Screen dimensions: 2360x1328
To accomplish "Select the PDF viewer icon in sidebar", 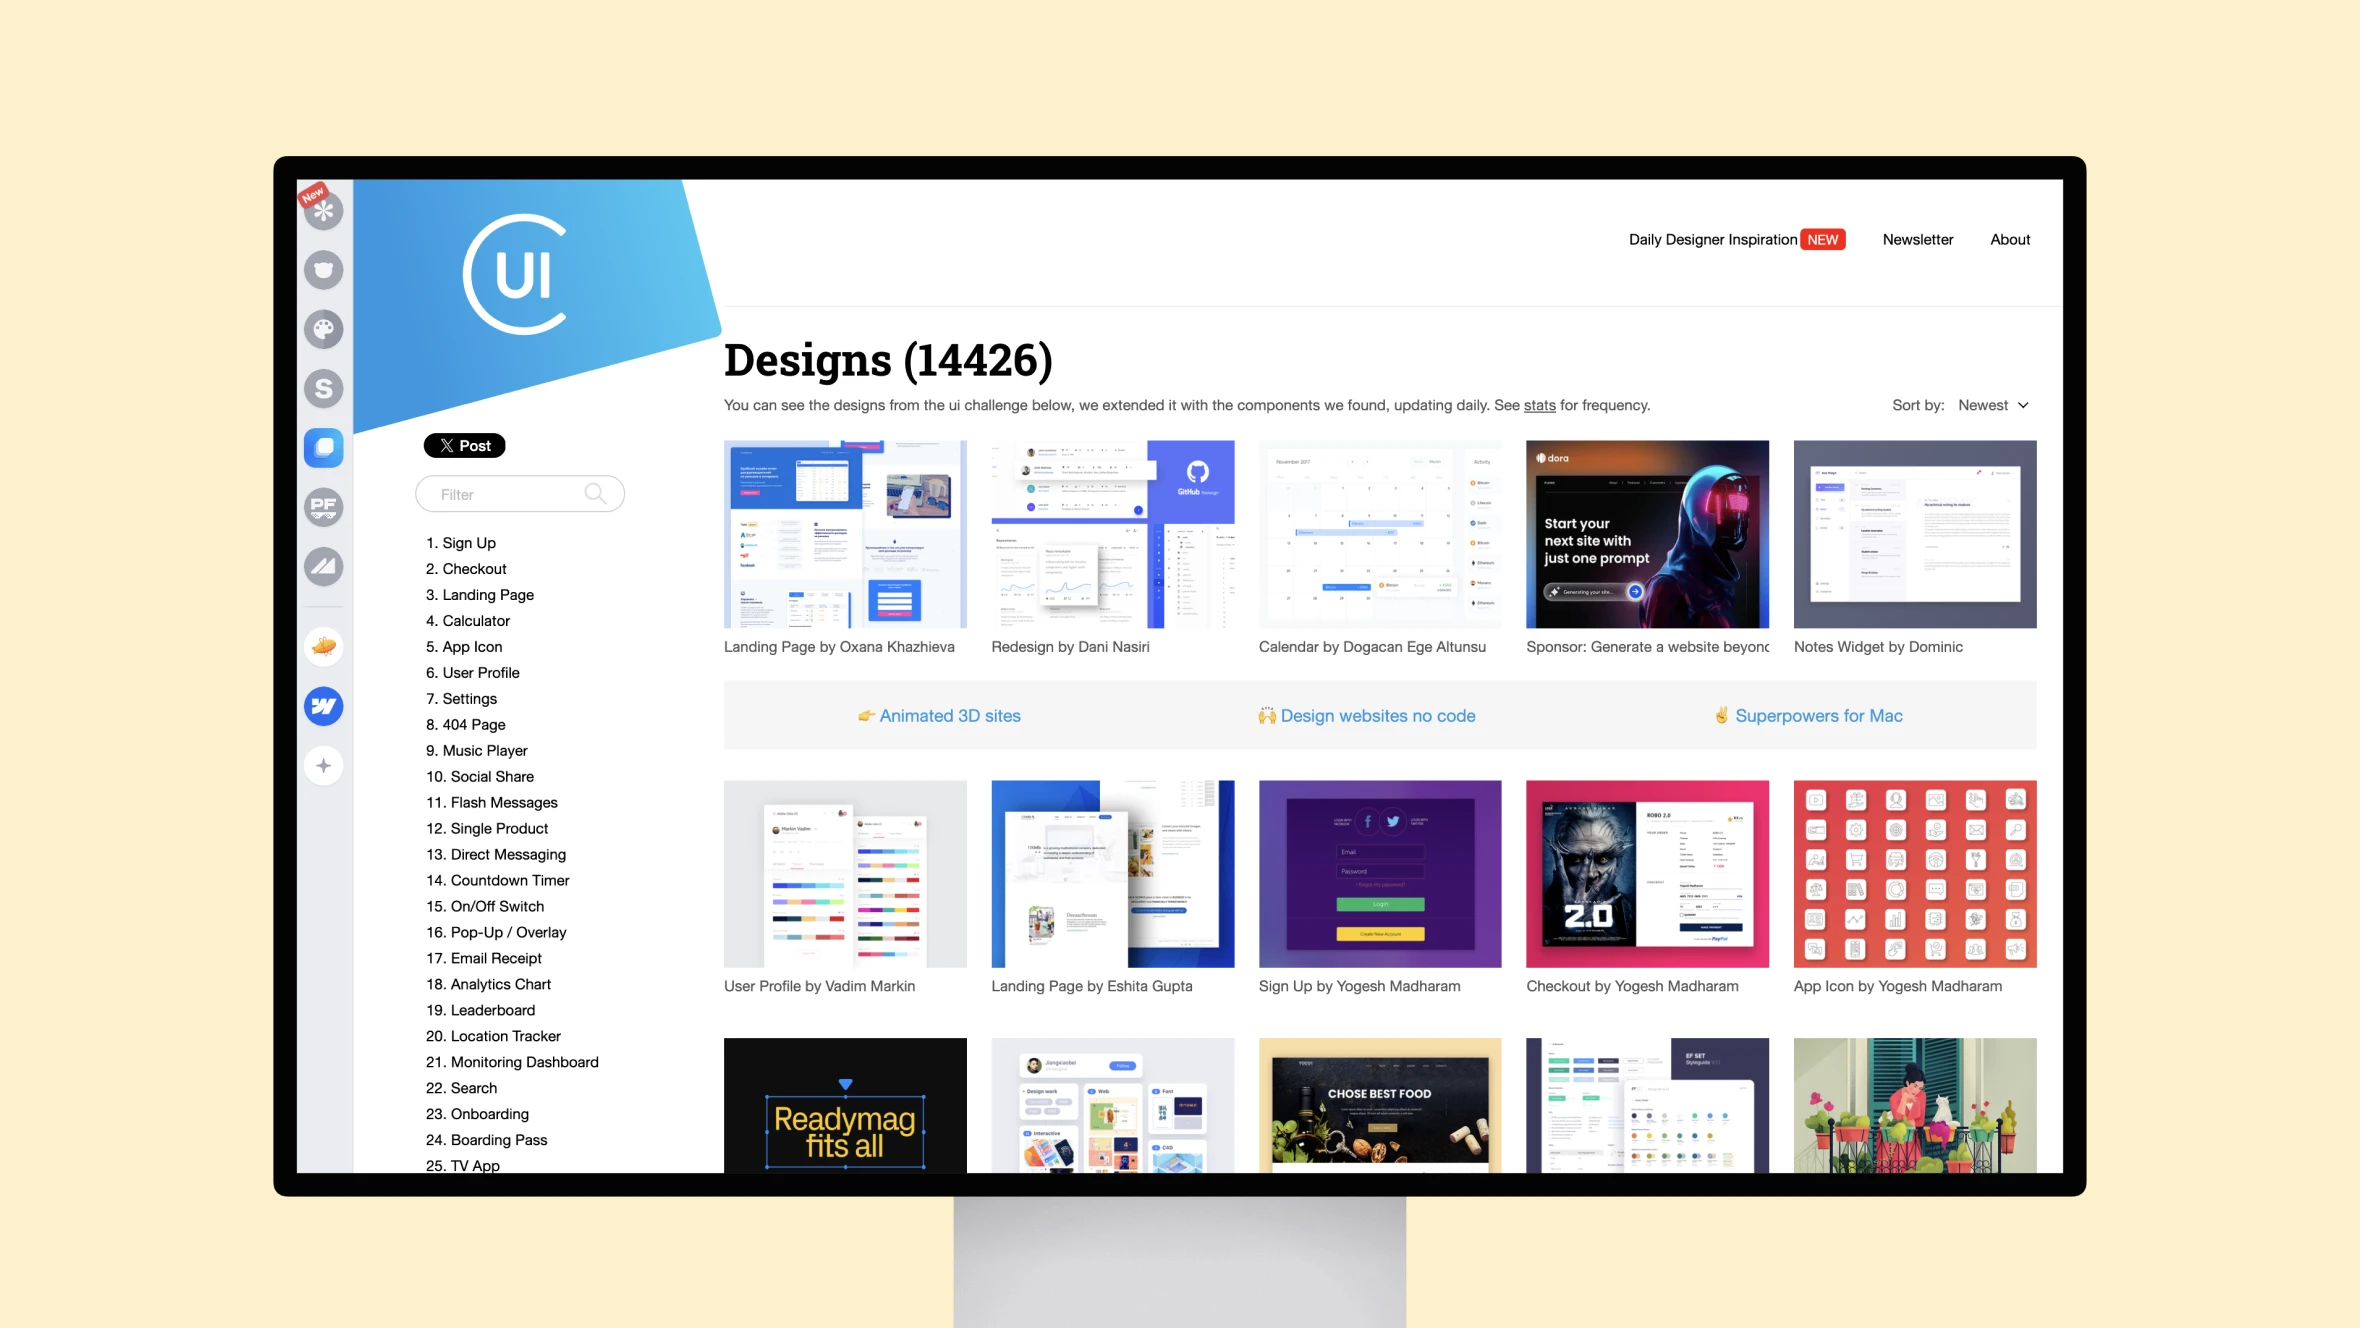I will [323, 506].
